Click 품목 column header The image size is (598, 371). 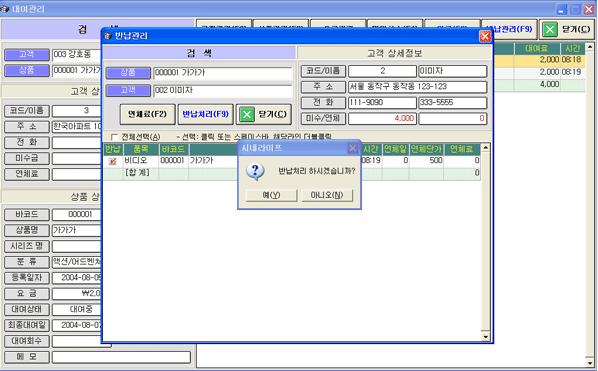pyautogui.click(x=141, y=149)
